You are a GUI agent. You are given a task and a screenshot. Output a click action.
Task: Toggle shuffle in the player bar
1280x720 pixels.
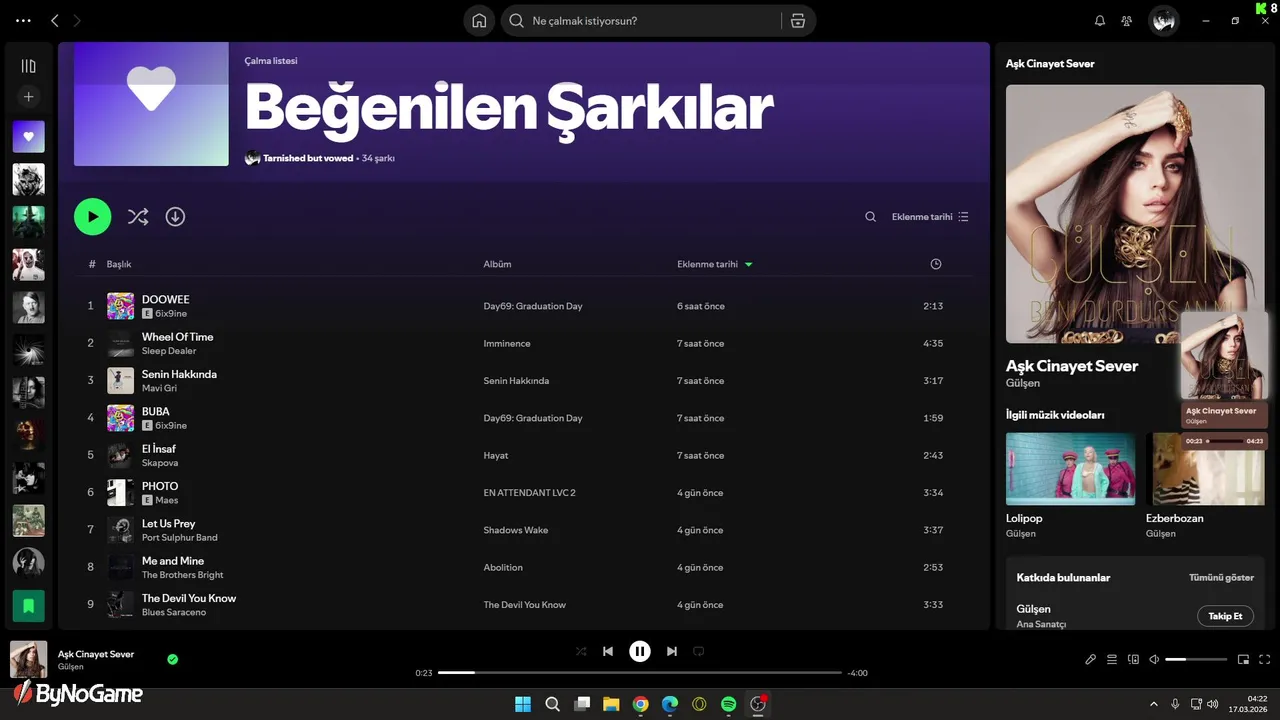[581, 651]
